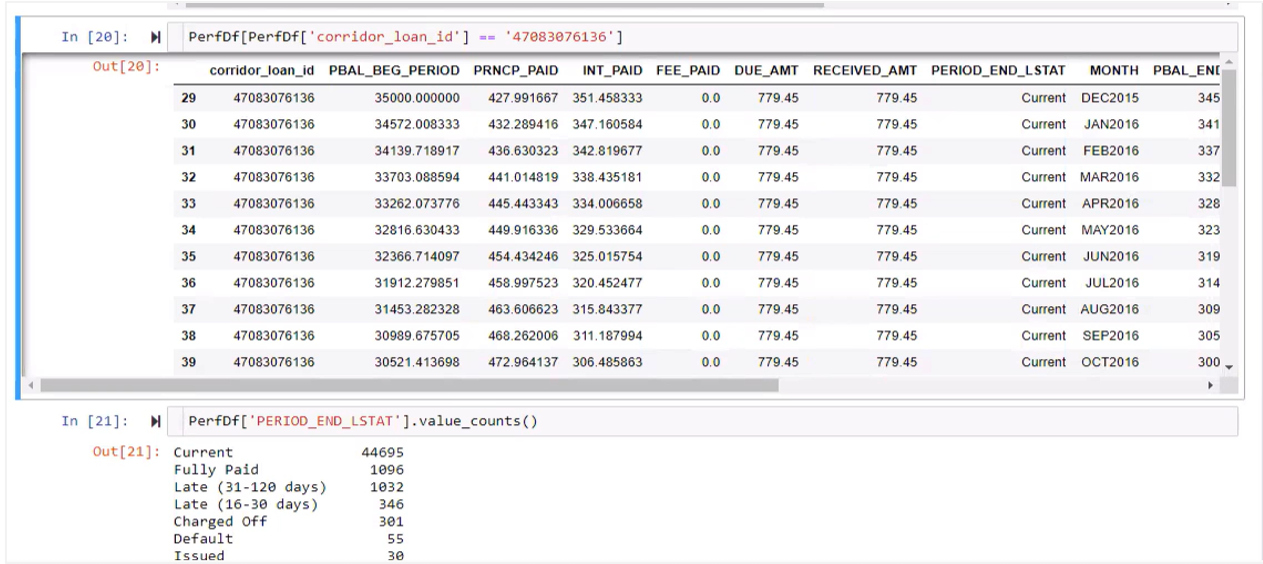This screenshot has width=1263, height=564.
Task: Run cell In [20] with its run icon
Action: coord(156,38)
